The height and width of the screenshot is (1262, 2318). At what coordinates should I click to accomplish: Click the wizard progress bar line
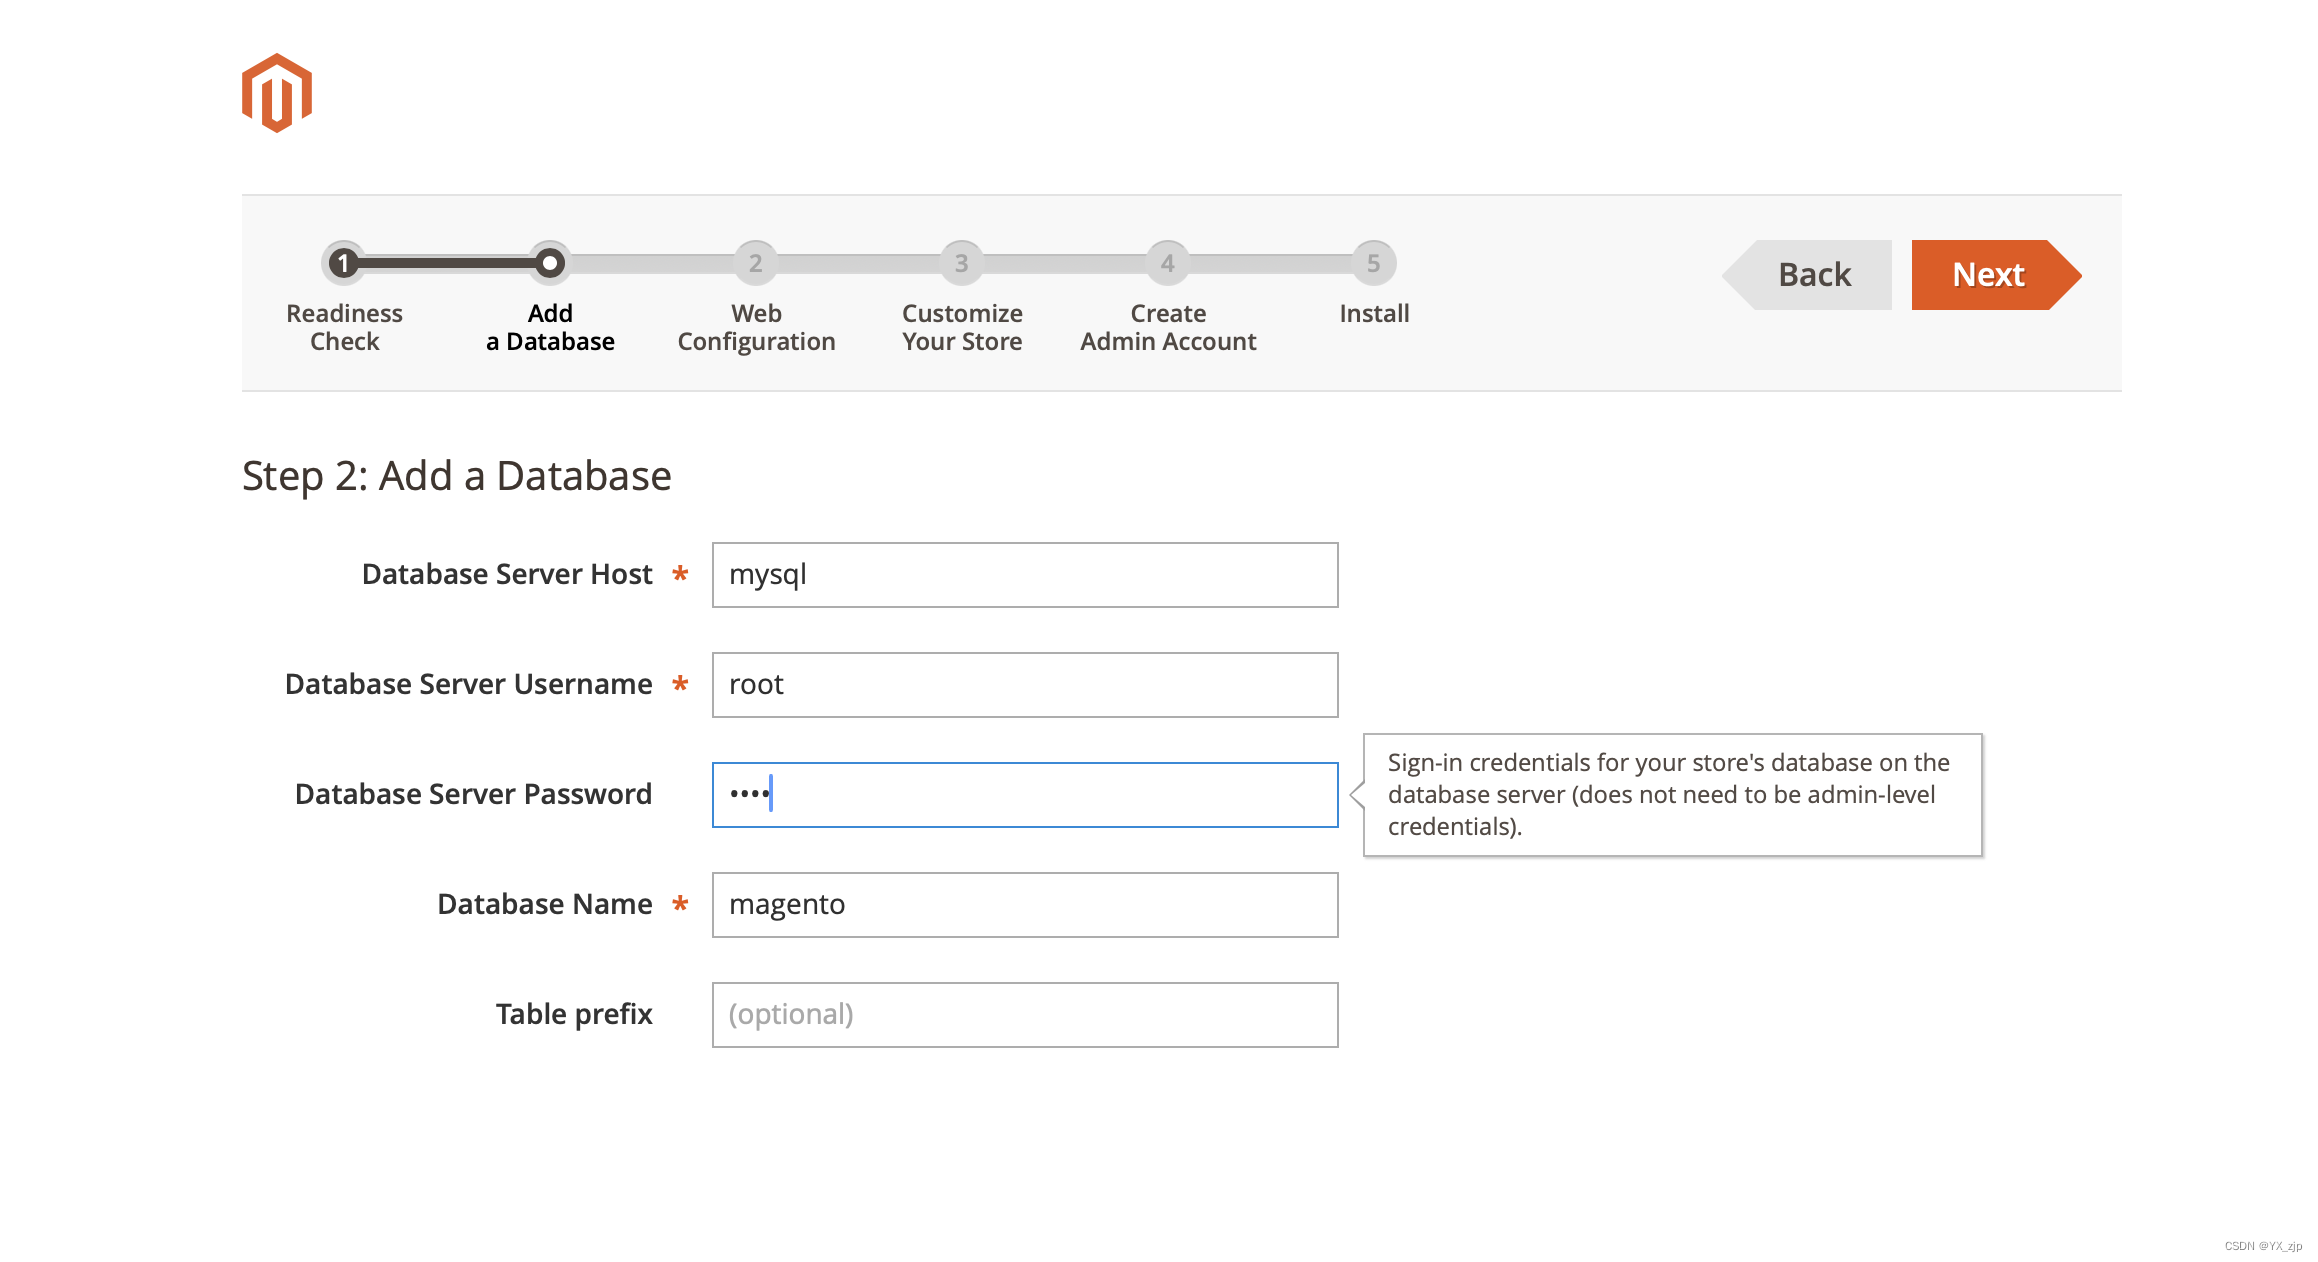pos(447,263)
